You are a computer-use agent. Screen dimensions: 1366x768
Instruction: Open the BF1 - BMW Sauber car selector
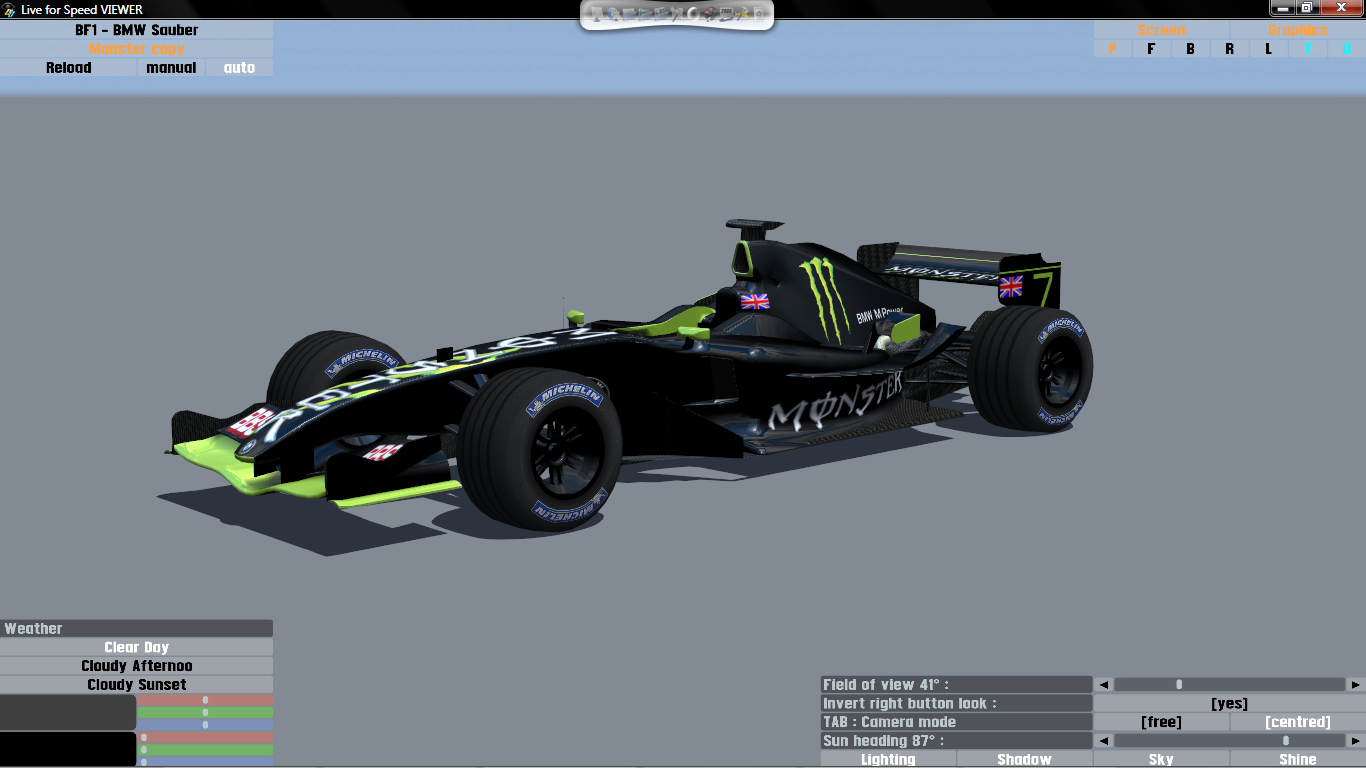(137, 30)
